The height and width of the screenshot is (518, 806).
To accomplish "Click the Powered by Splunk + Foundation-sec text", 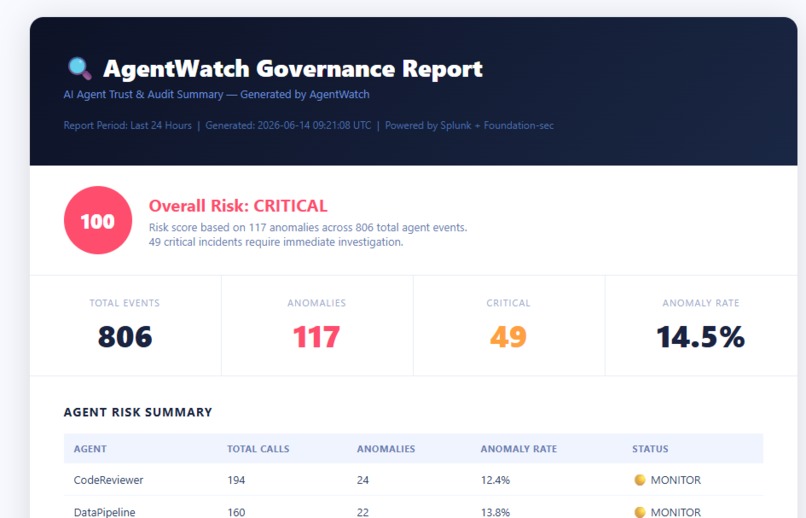I will click(469, 125).
